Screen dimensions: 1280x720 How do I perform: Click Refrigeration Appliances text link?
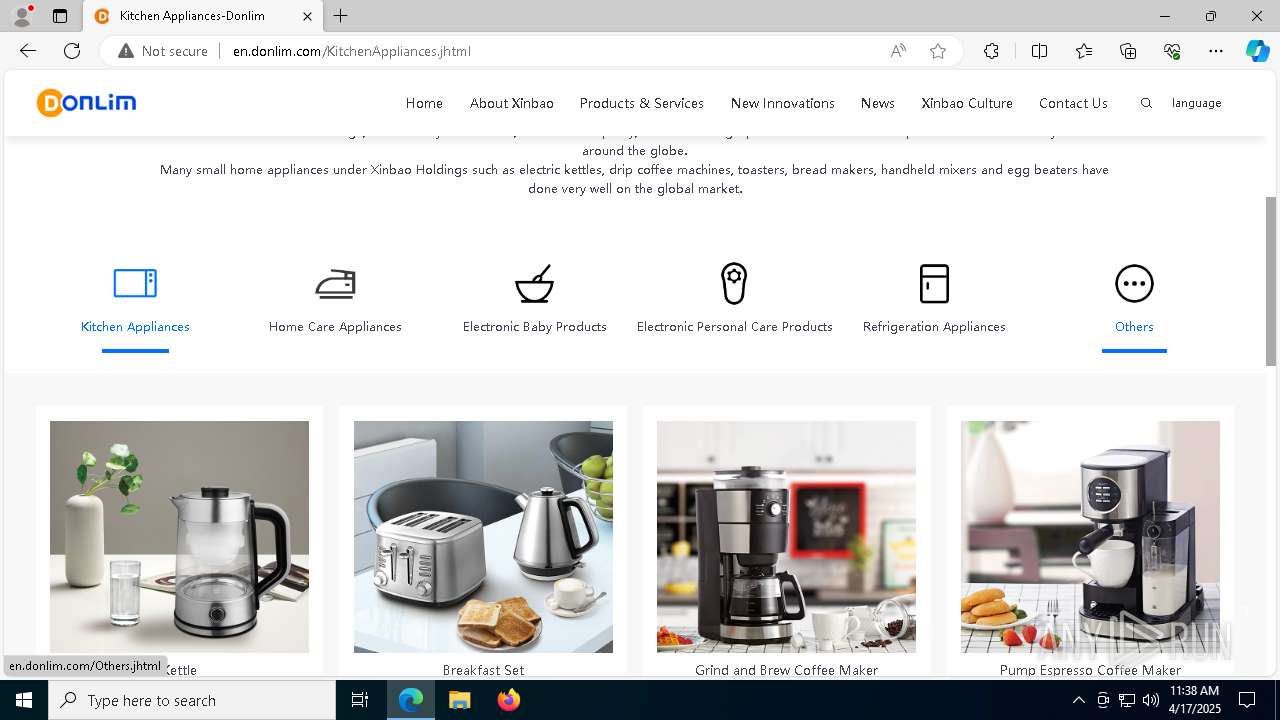tap(934, 326)
